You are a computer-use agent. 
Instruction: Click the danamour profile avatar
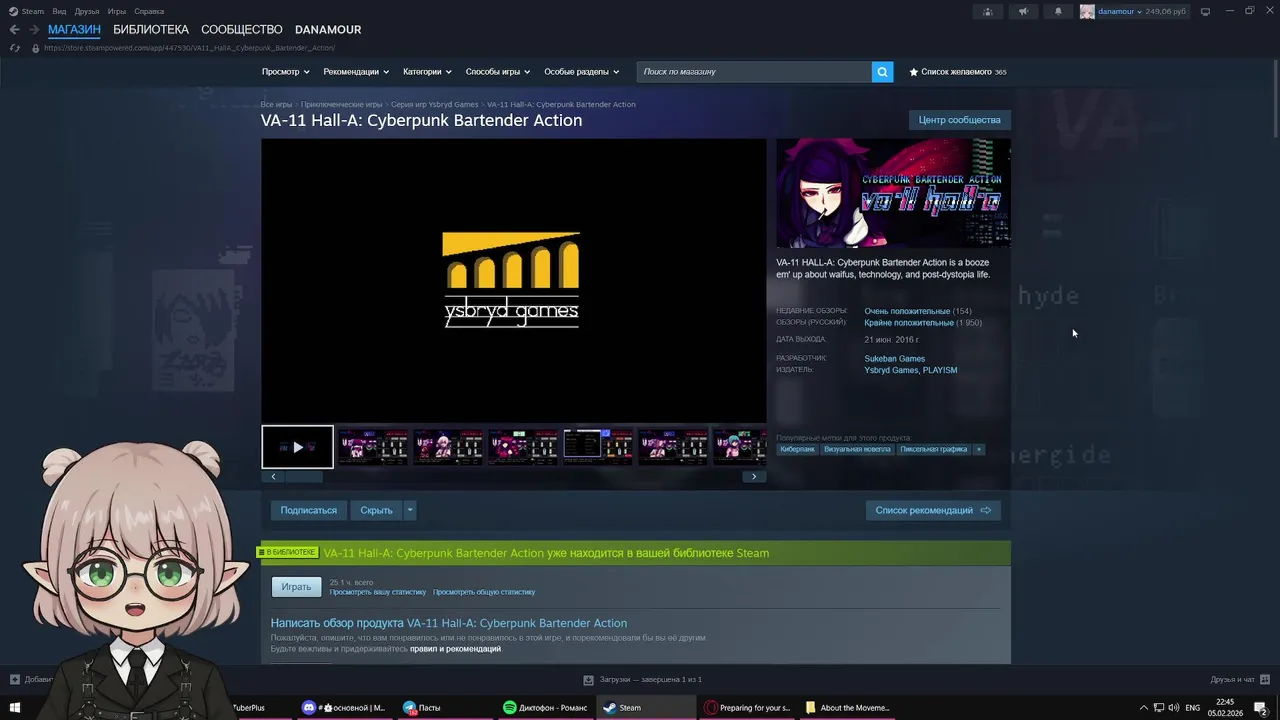1087,11
